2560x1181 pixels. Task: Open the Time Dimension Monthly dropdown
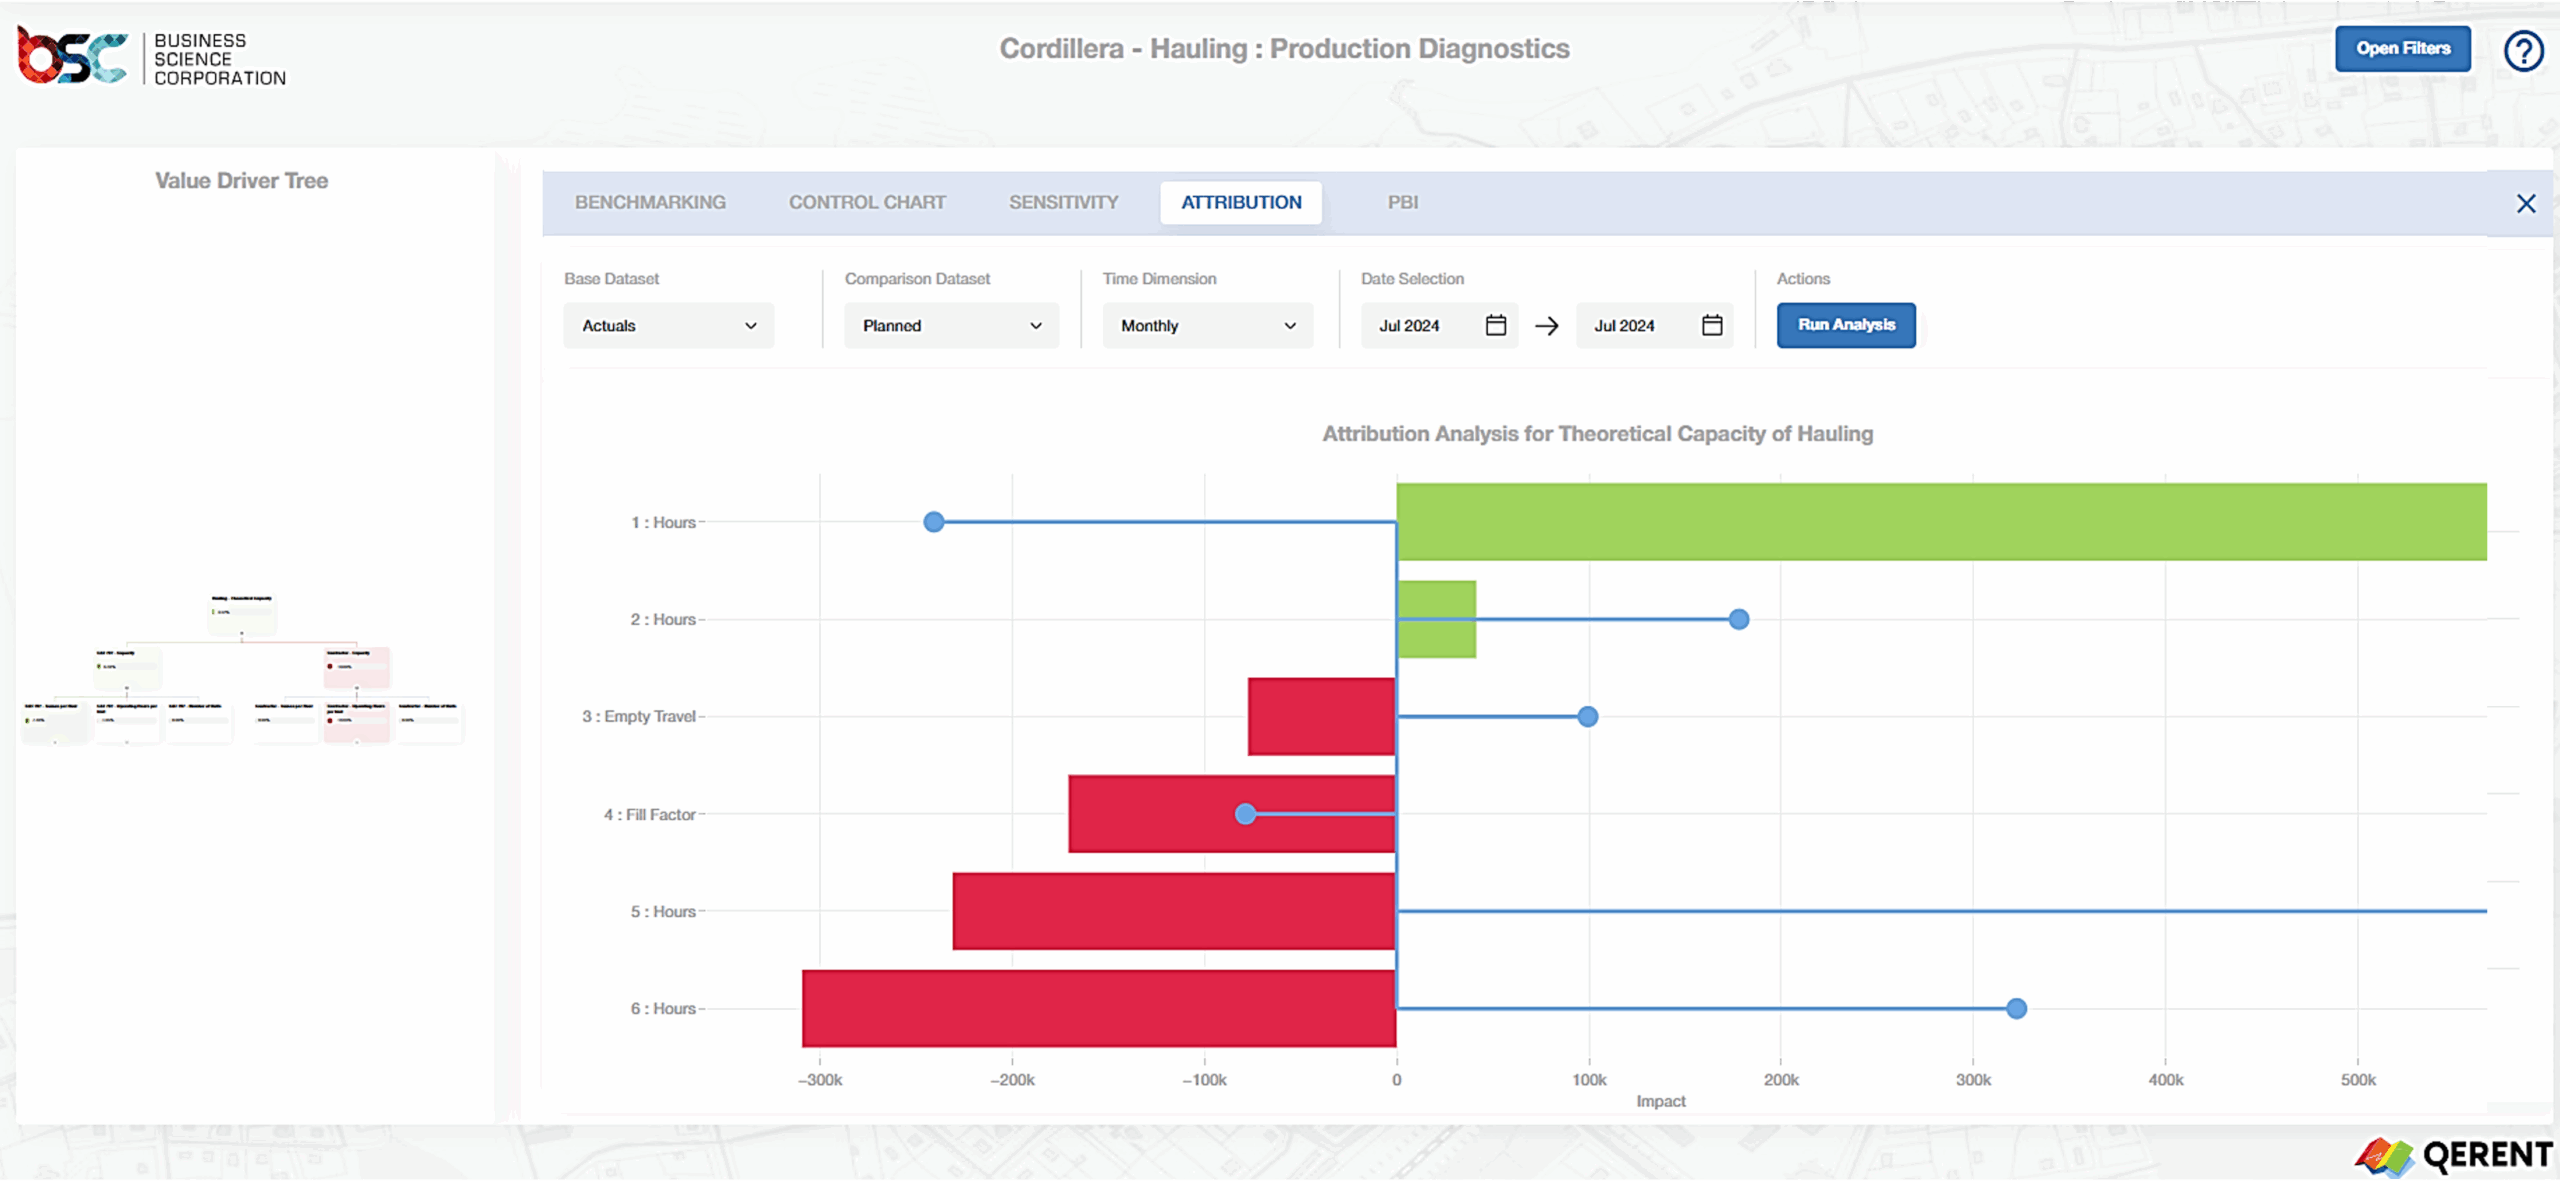point(1207,325)
